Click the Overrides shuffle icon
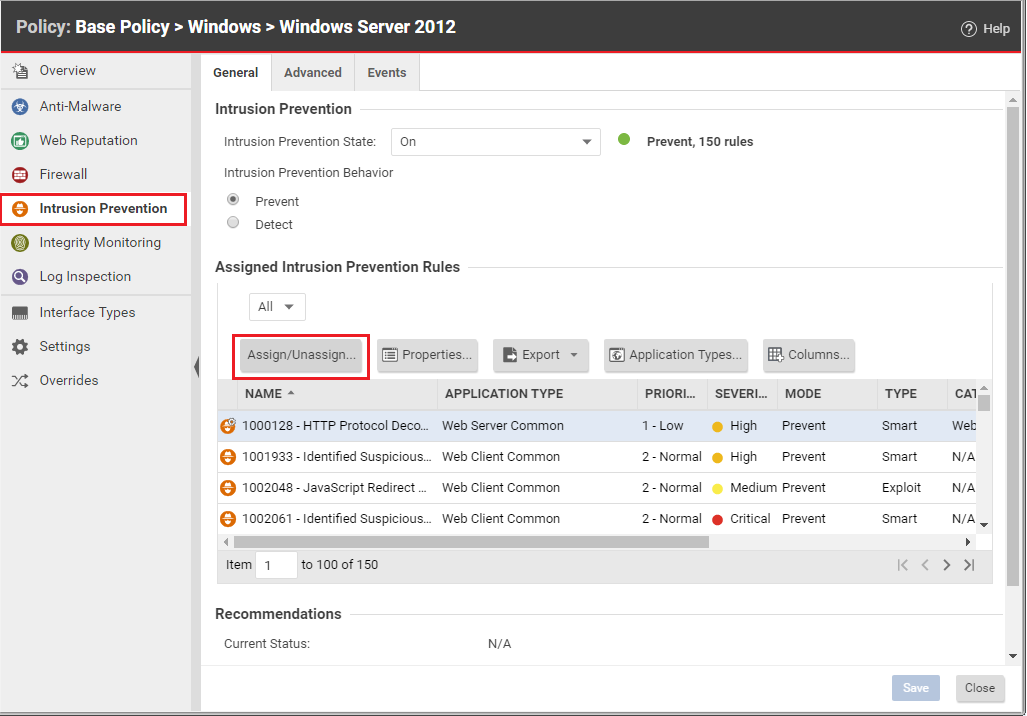This screenshot has width=1027, height=716. (x=20, y=381)
